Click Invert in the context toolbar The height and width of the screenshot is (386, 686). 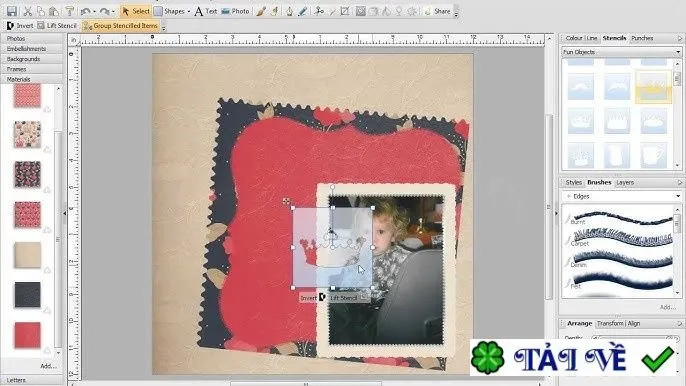[20, 26]
